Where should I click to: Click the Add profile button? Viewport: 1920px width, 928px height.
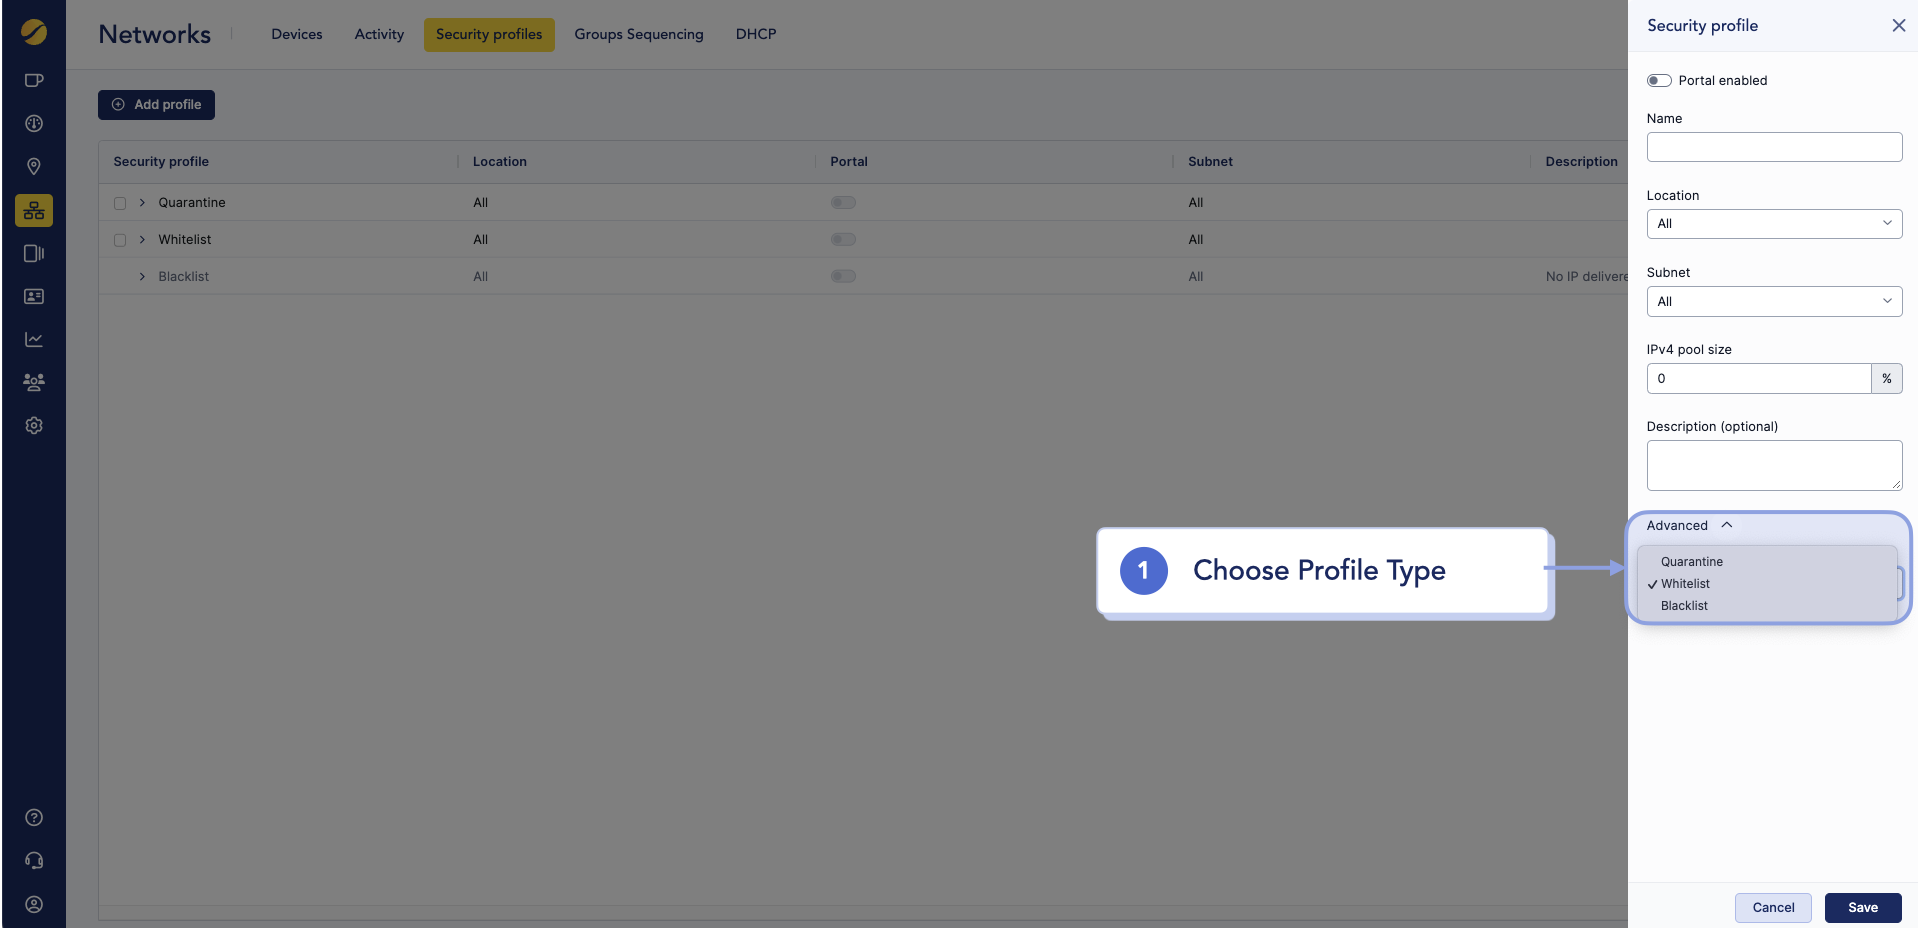coord(156,105)
